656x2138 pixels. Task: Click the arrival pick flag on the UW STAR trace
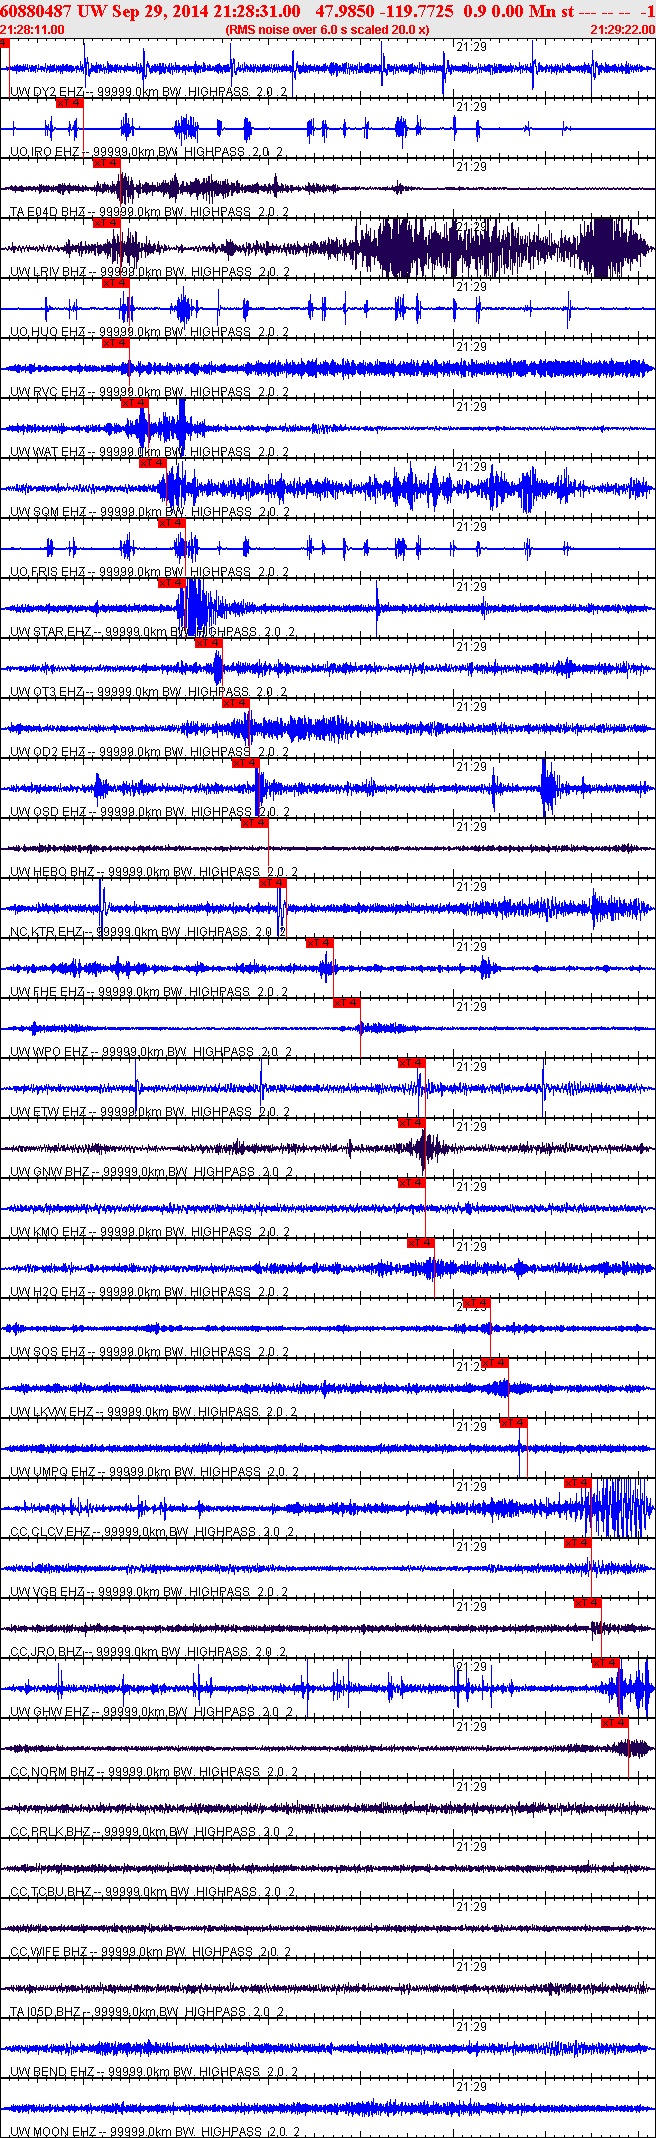[171, 582]
